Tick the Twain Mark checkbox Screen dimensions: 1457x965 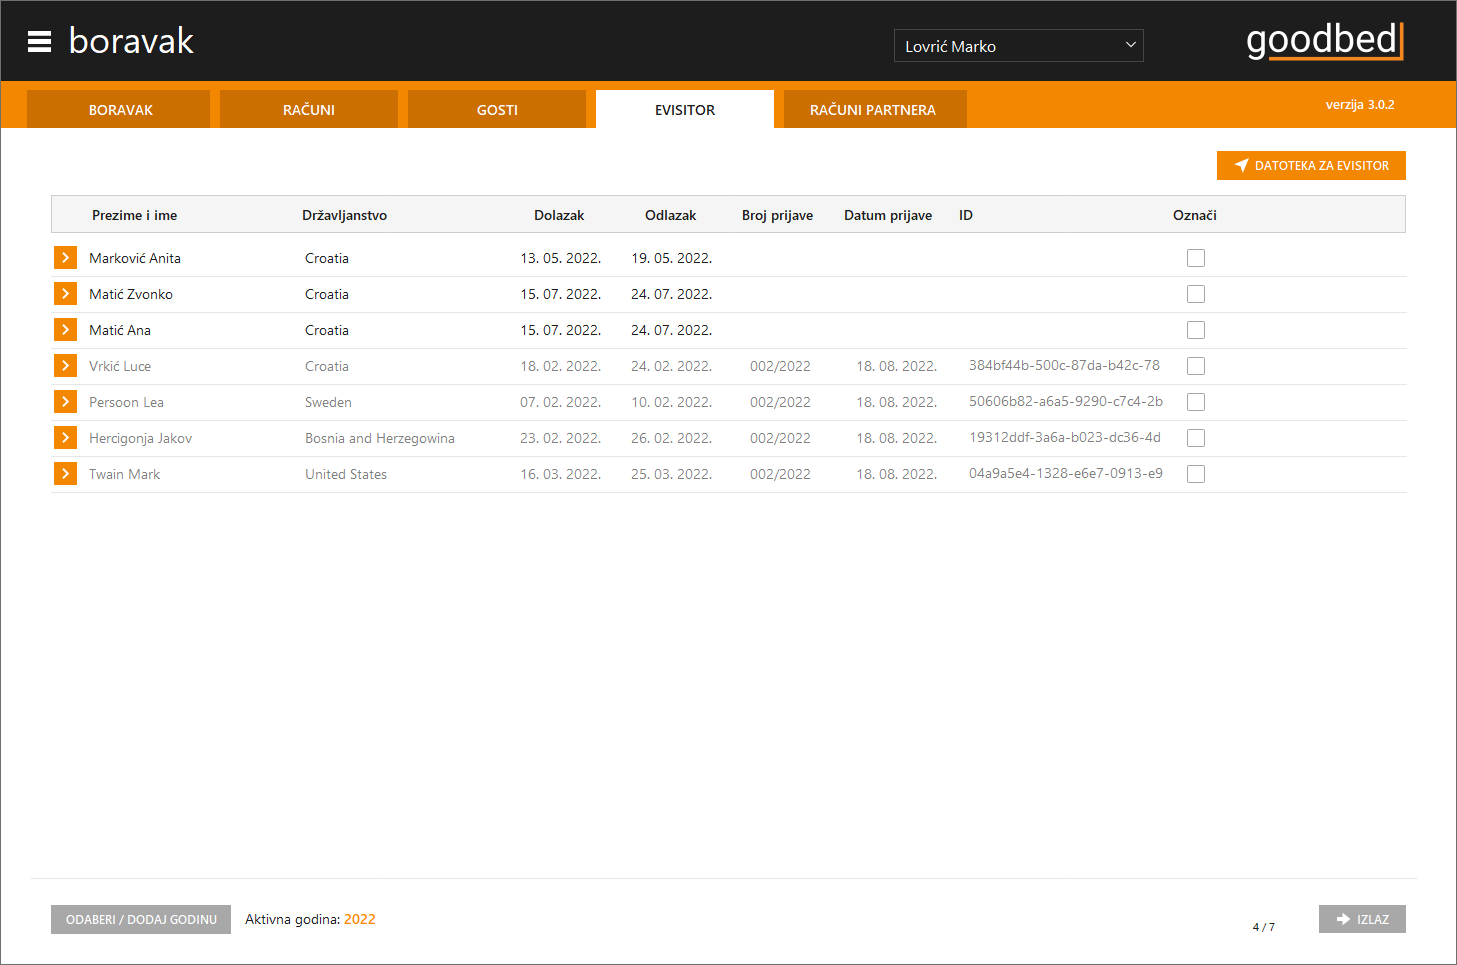1196,474
